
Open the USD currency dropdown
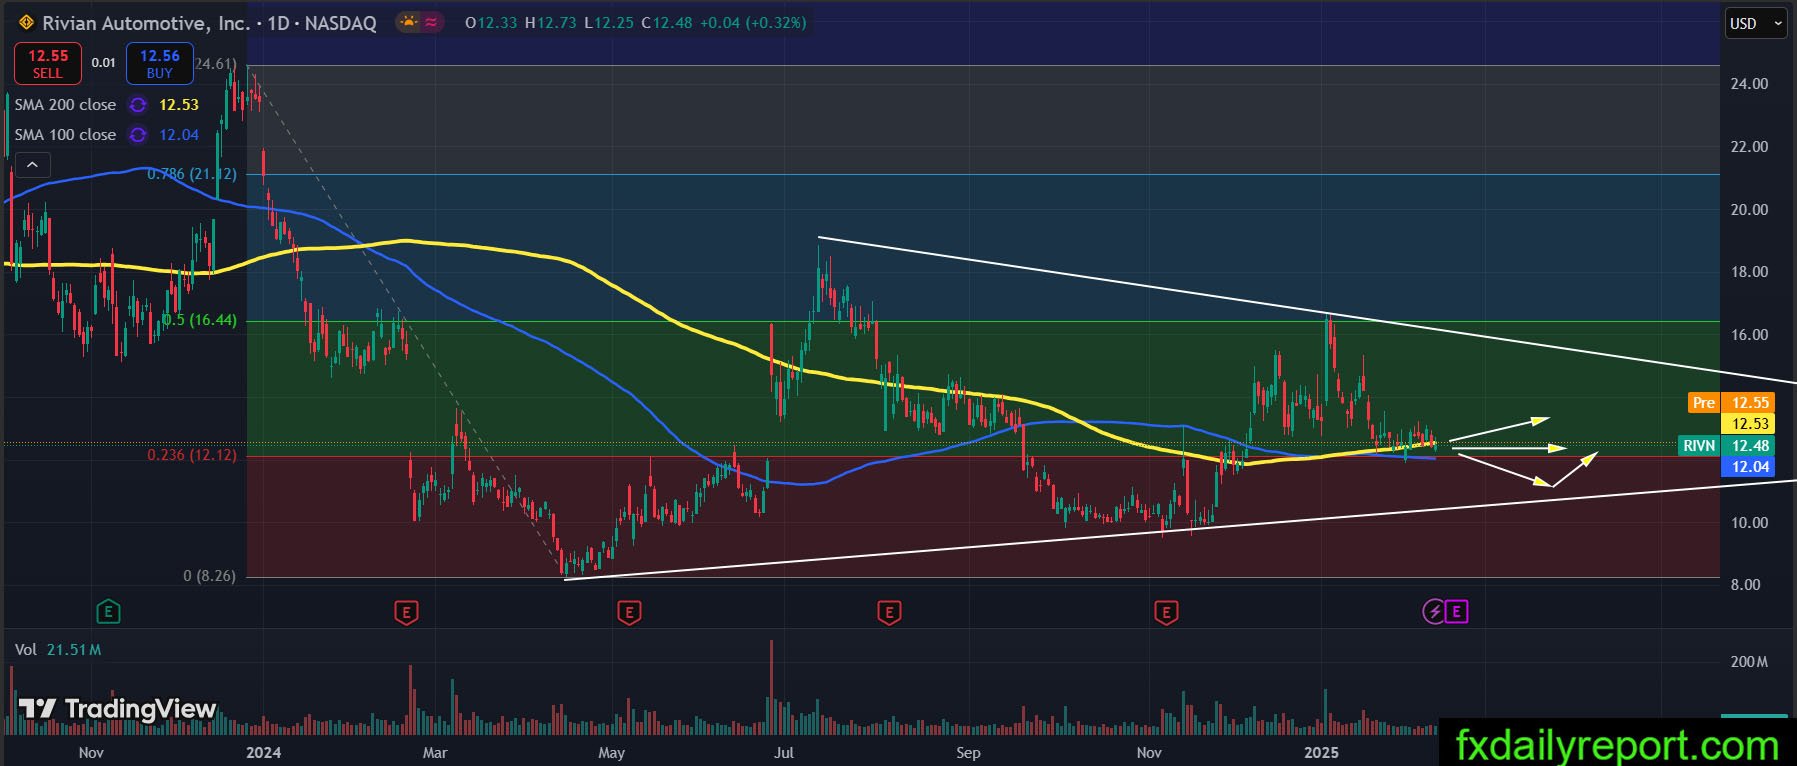point(1757,23)
